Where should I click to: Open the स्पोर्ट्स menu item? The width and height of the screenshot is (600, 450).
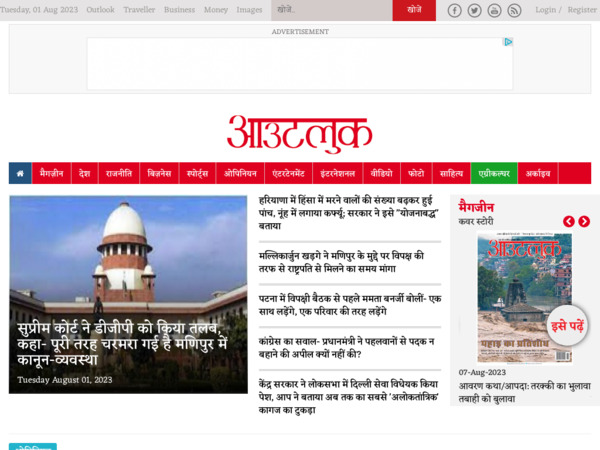(197, 173)
